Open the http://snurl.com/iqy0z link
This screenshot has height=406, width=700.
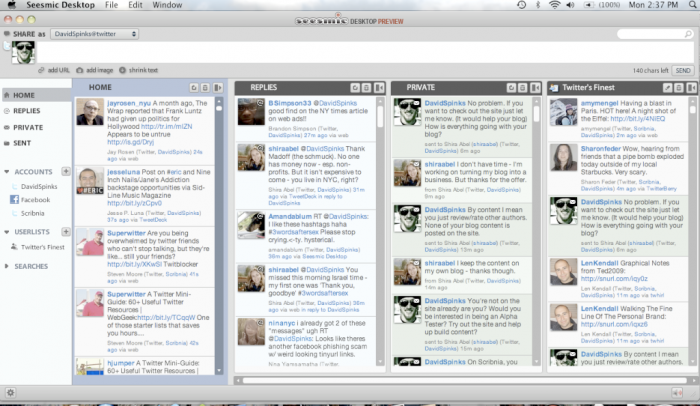(x=614, y=278)
